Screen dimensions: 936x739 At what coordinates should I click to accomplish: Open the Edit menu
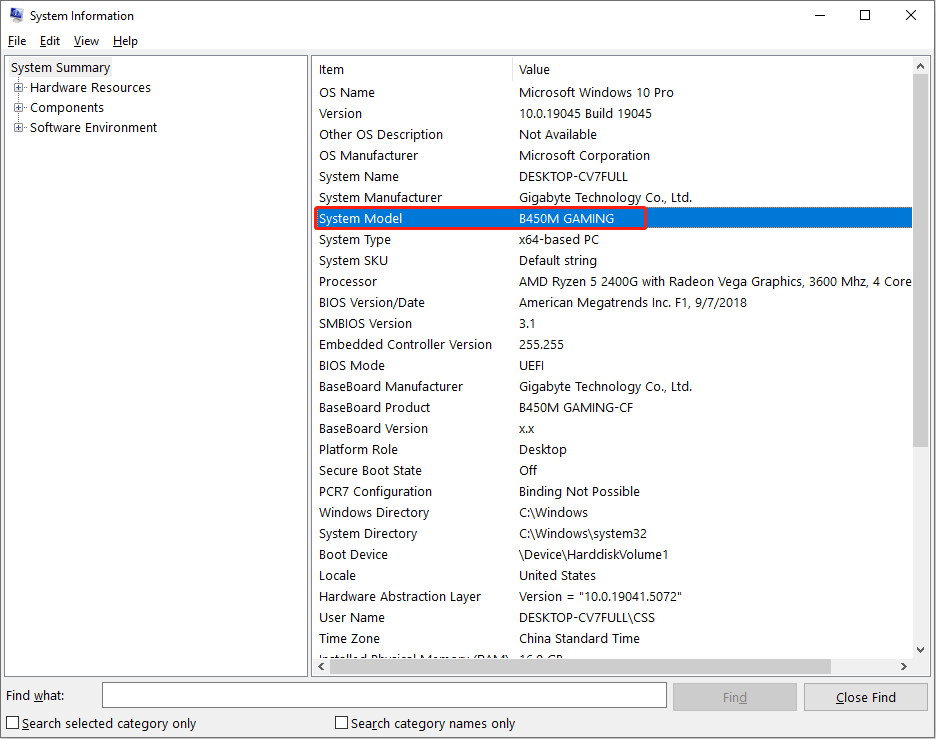tap(49, 41)
